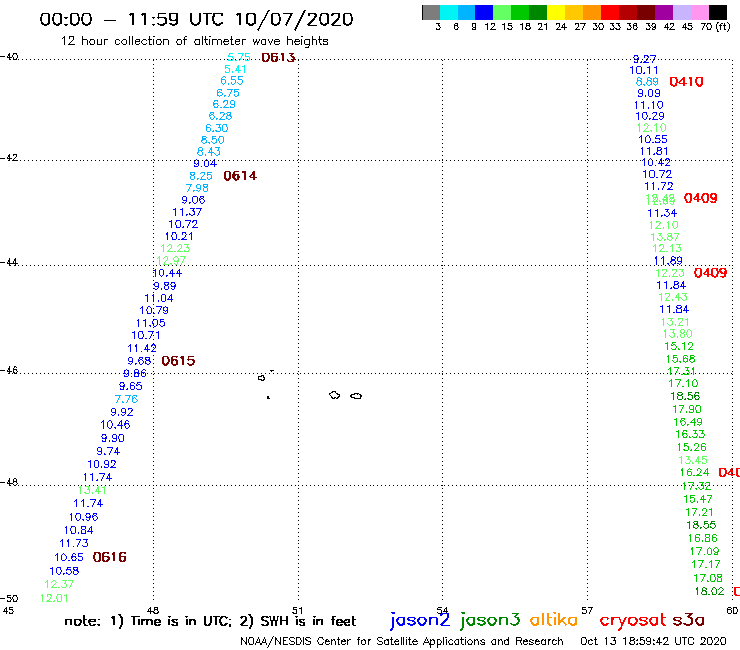Click the '00:00 – 11:59 UTC 10/07/2020' title
740x650 pixels.
196,19
